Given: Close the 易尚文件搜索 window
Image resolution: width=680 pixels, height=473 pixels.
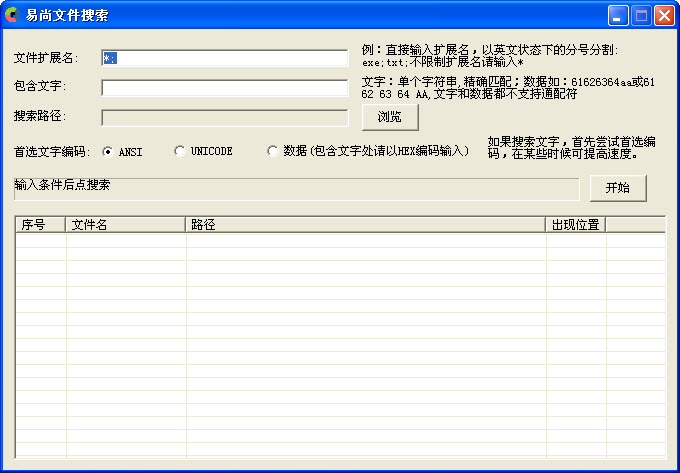Looking at the screenshot, I should pyautogui.click(x=663, y=15).
